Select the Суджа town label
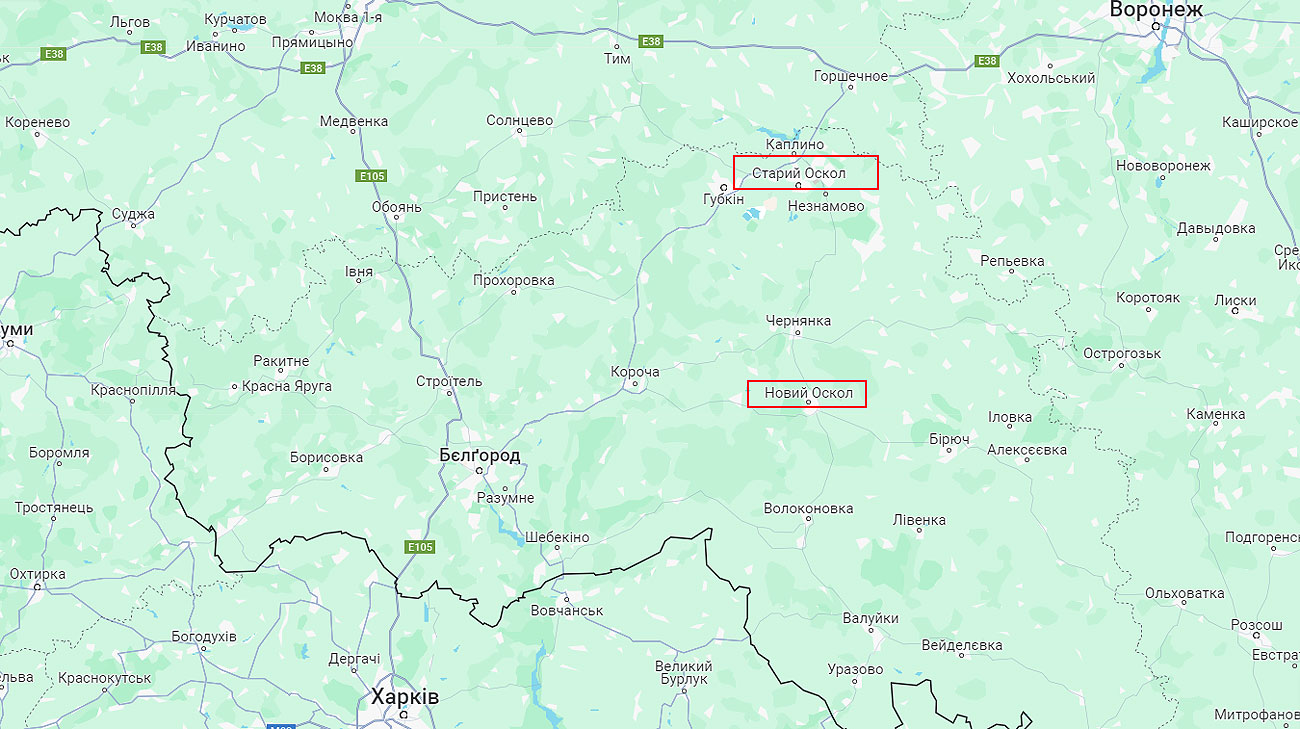Screen dimensions: 1300x729 (133, 213)
